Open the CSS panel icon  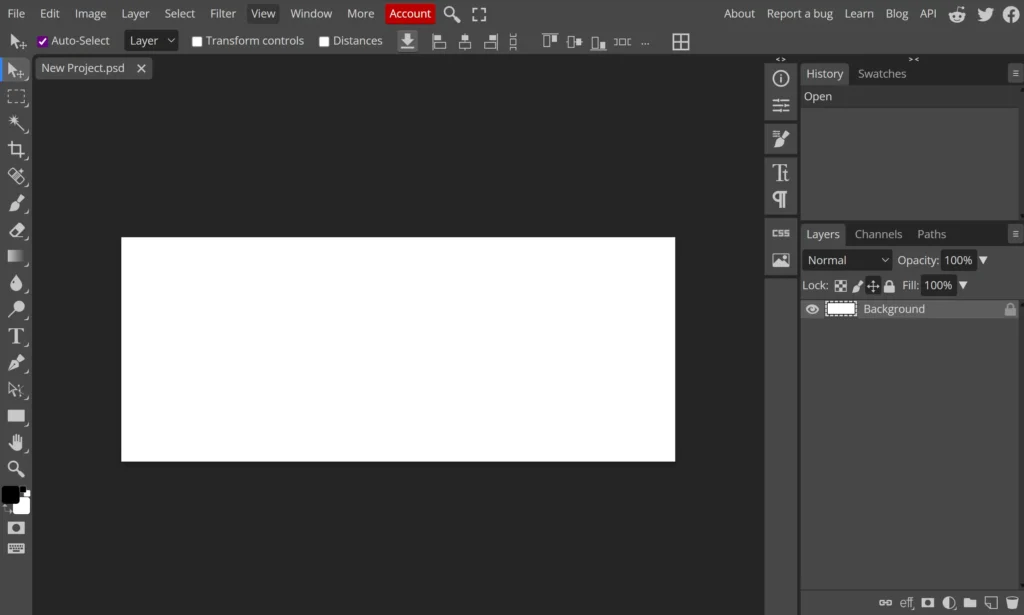780,233
